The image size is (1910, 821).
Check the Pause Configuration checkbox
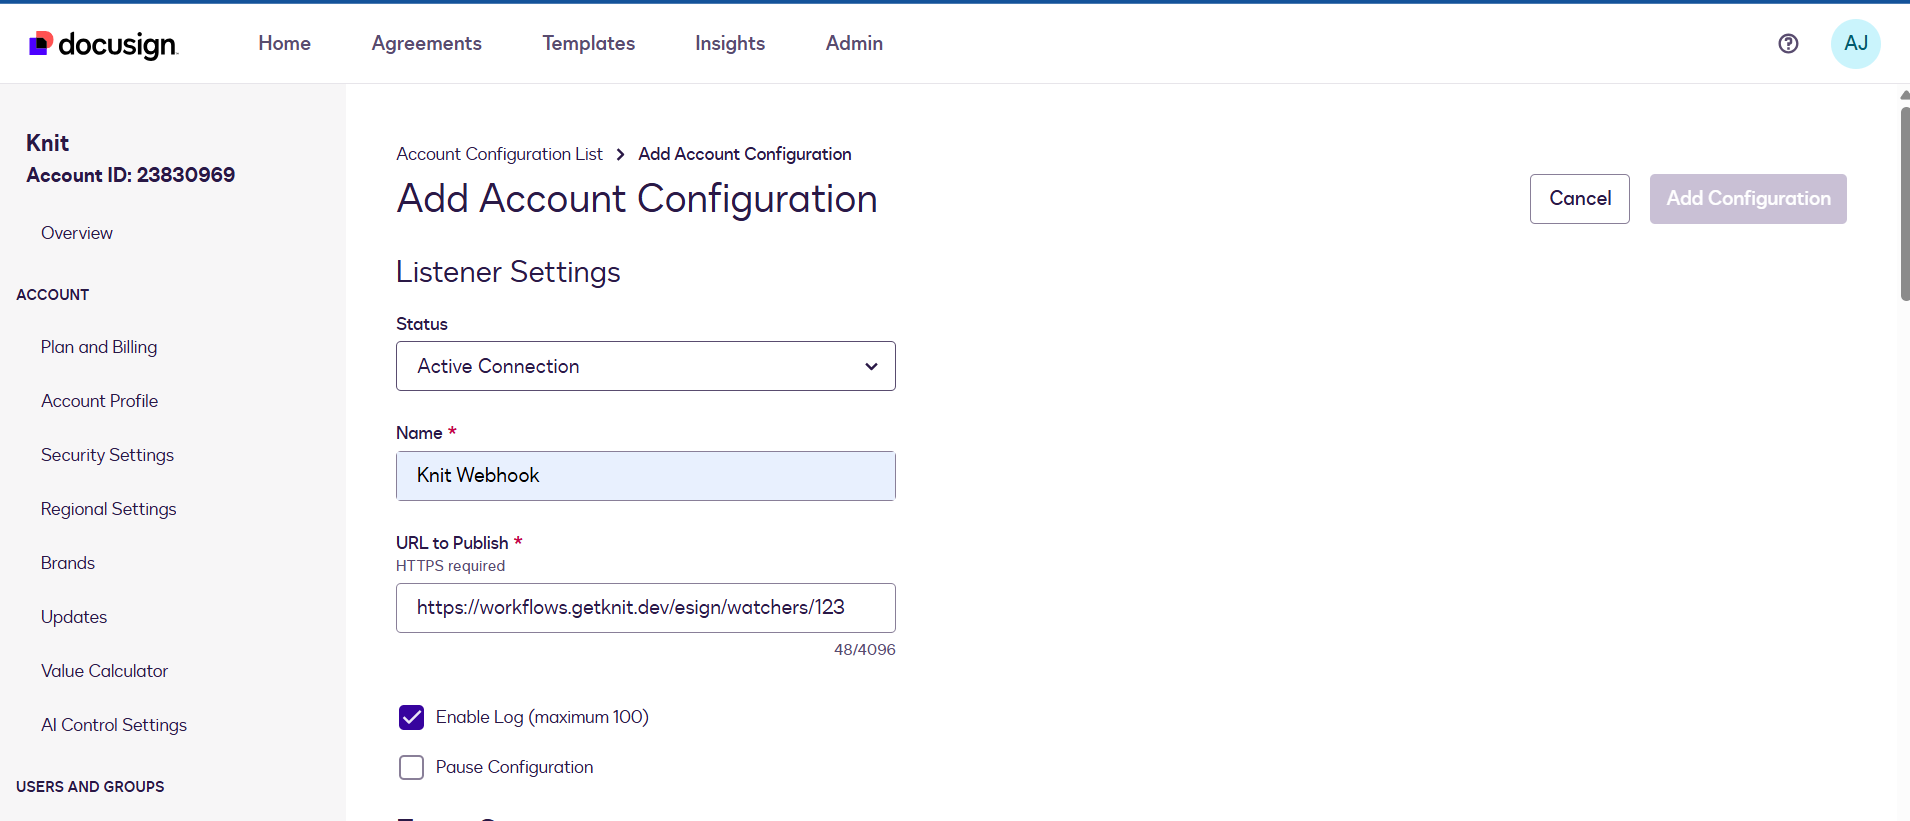(x=411, y=767)
